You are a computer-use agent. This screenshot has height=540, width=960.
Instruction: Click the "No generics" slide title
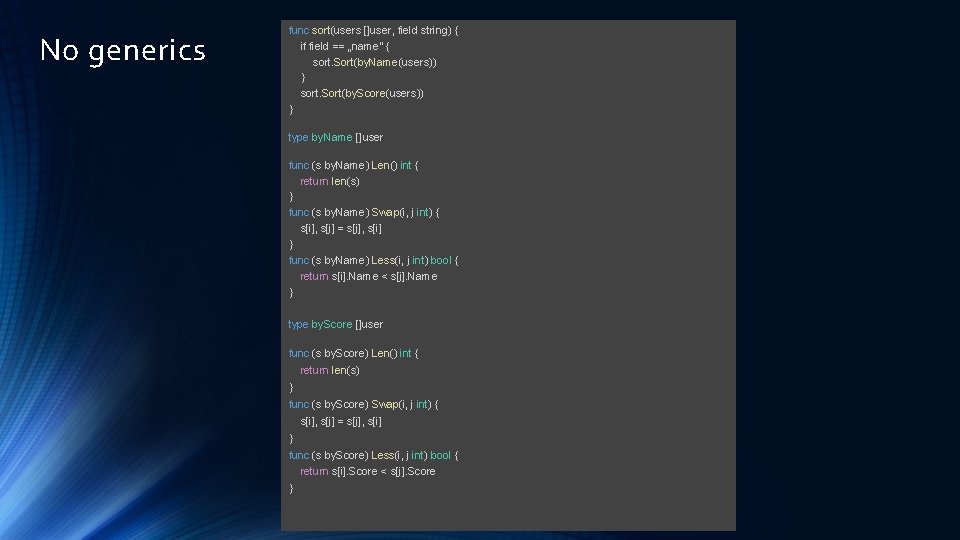122,50
